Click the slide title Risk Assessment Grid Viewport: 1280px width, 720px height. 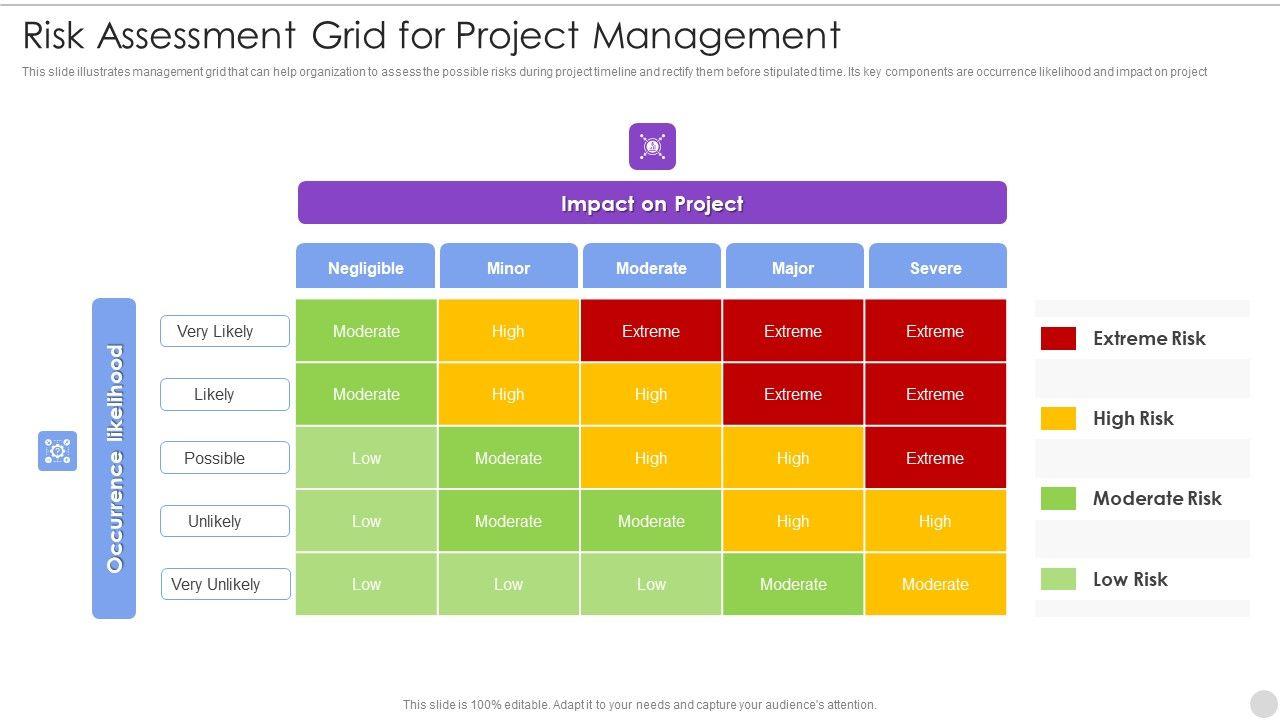431,36
